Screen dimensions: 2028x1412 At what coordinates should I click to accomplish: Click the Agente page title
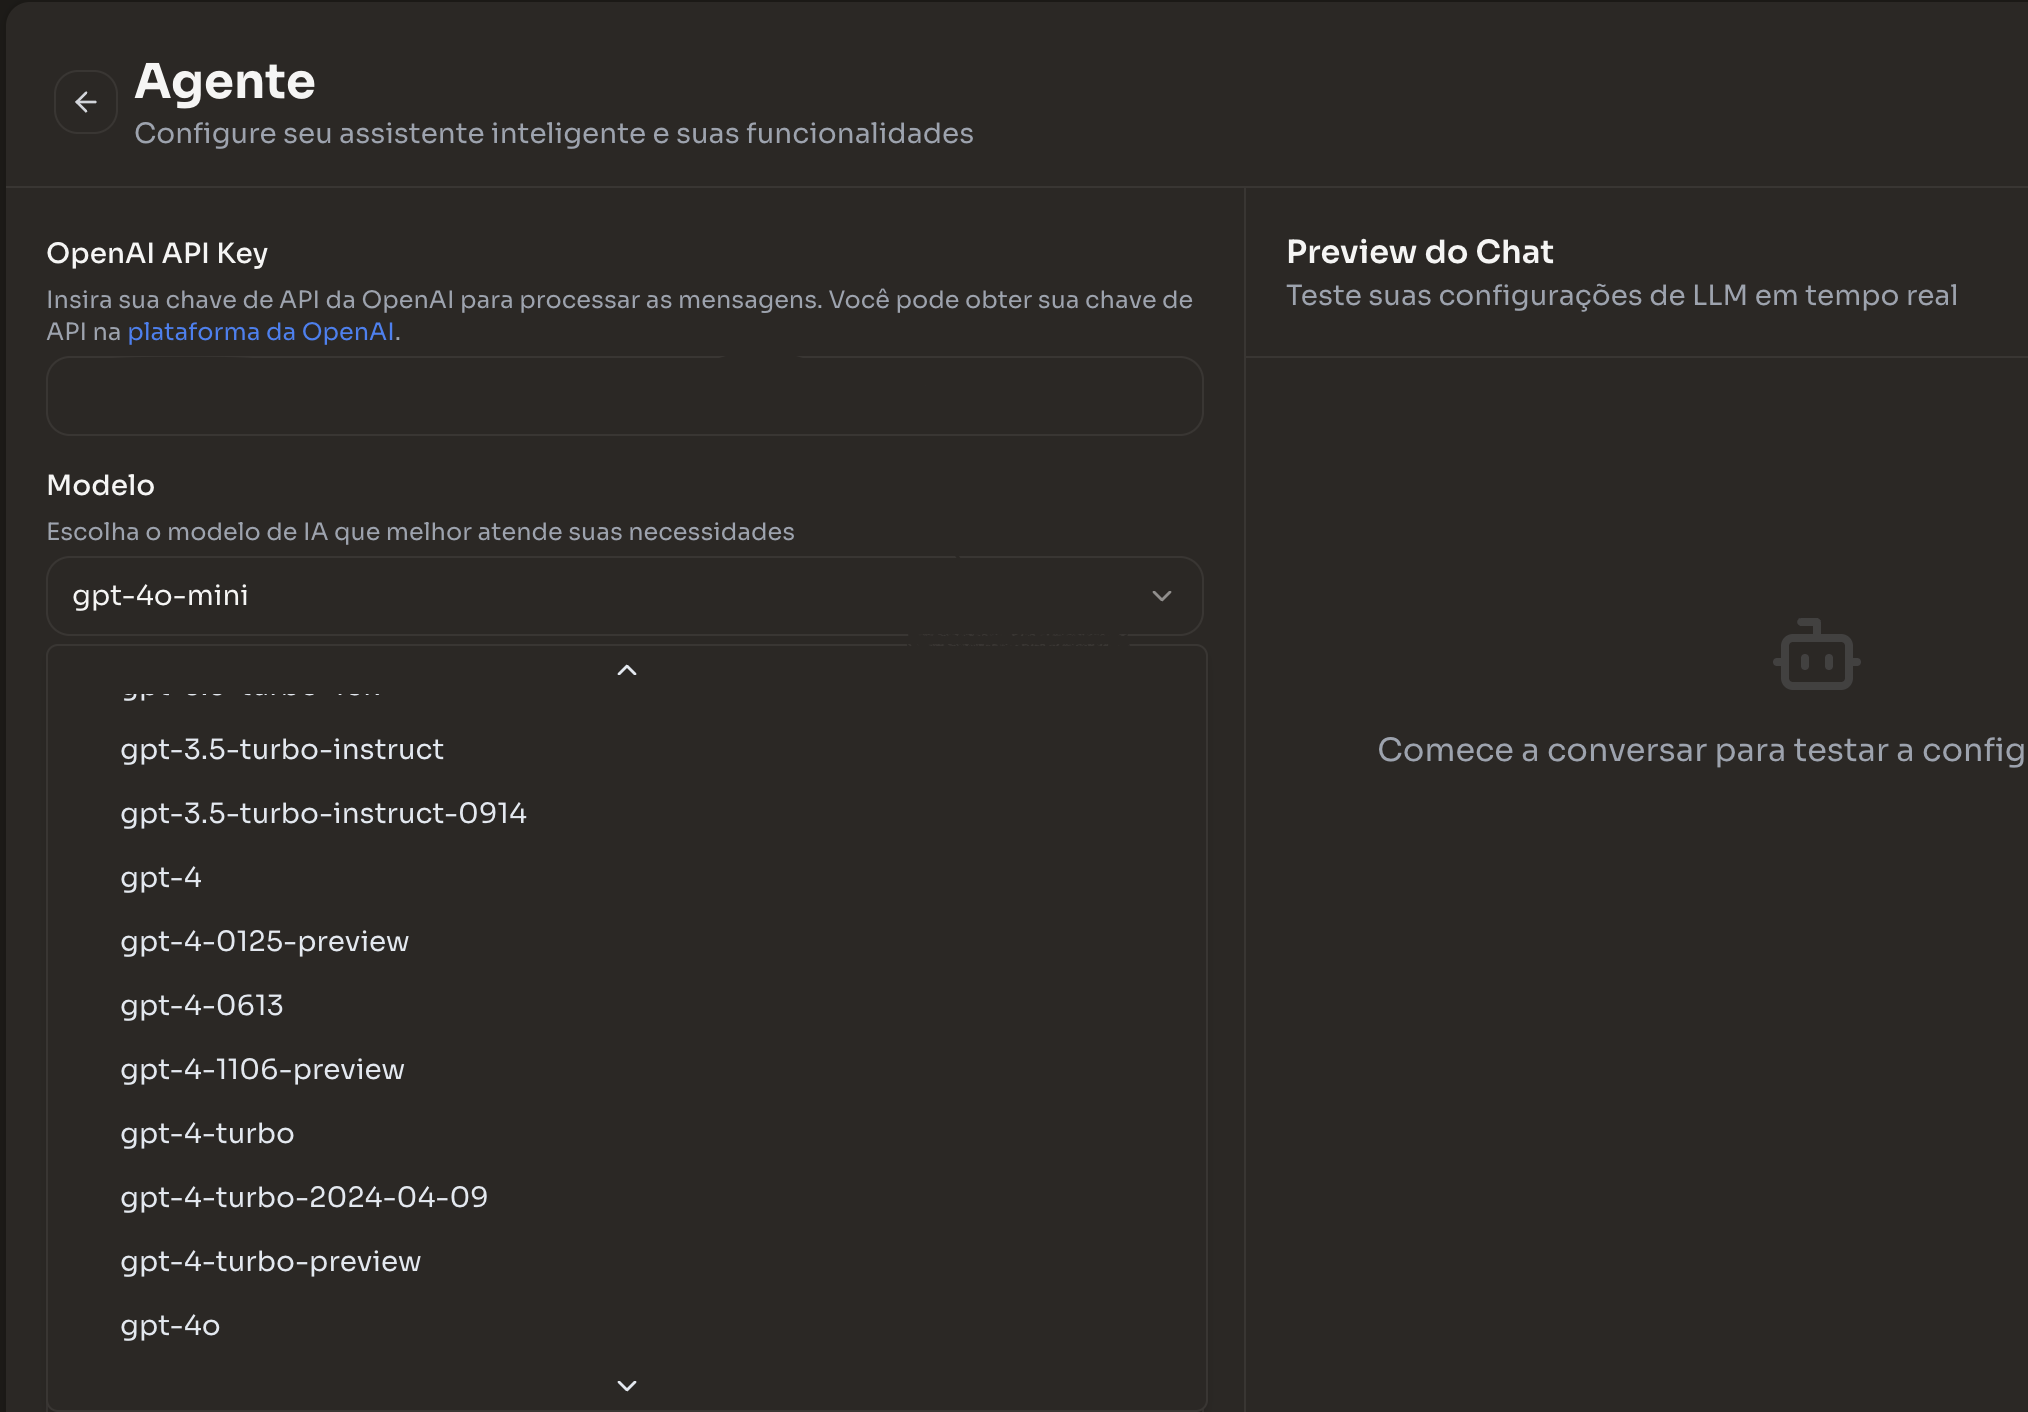(x=225, y=81)
